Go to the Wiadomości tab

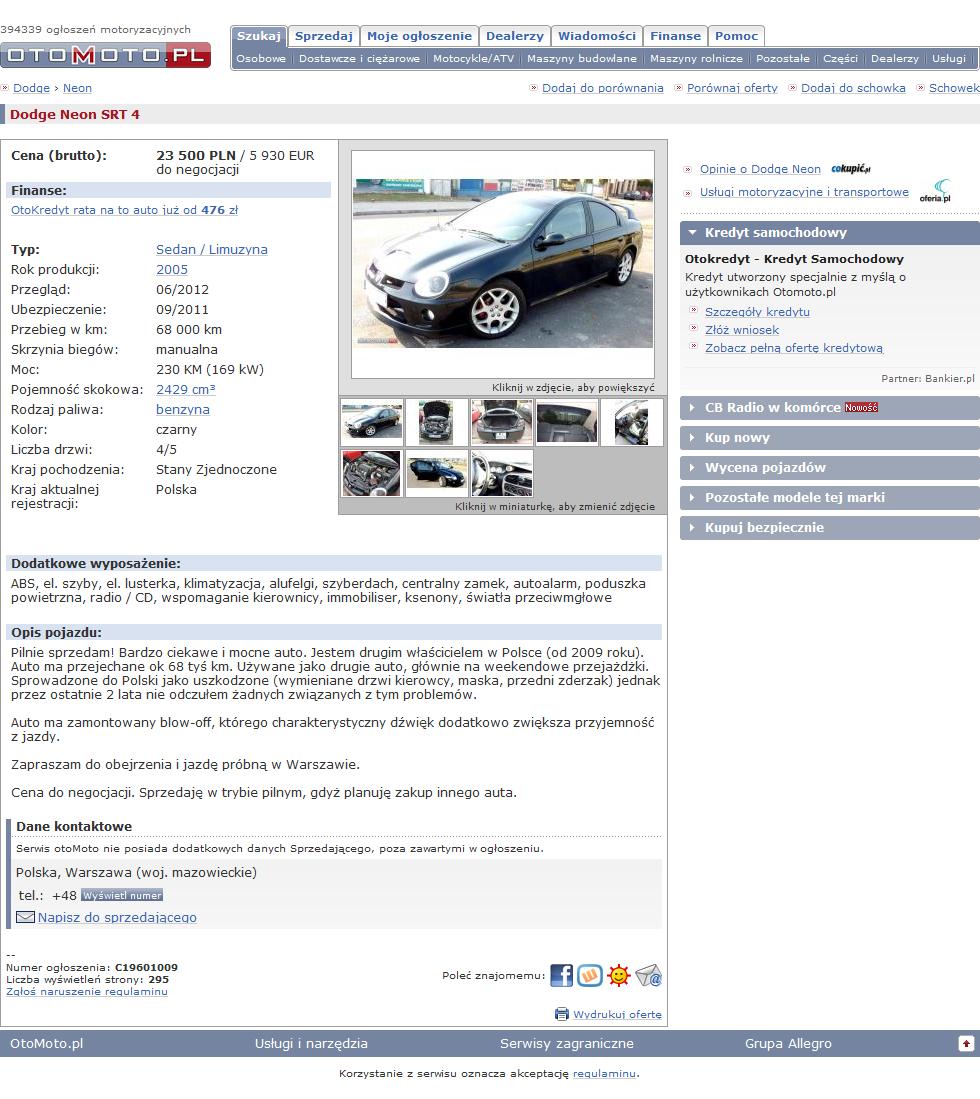[x=597, y=36]
